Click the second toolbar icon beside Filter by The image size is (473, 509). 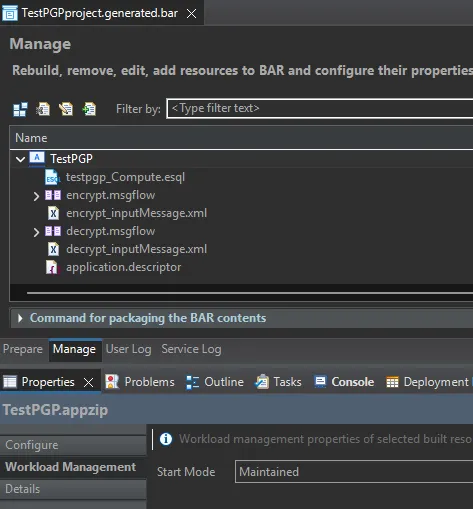click(43, 109)
